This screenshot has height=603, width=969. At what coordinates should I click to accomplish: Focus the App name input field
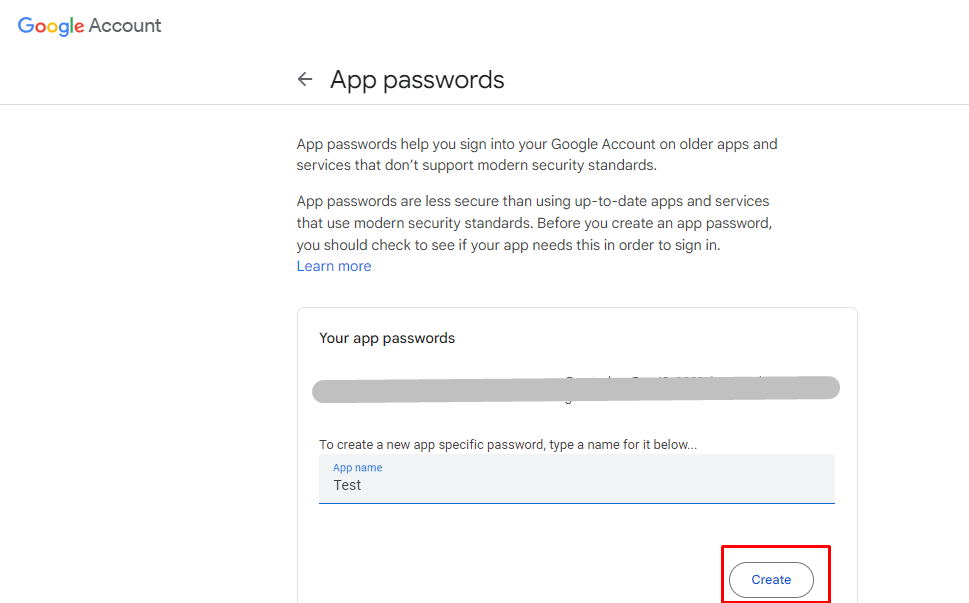[x=576, y=479]
